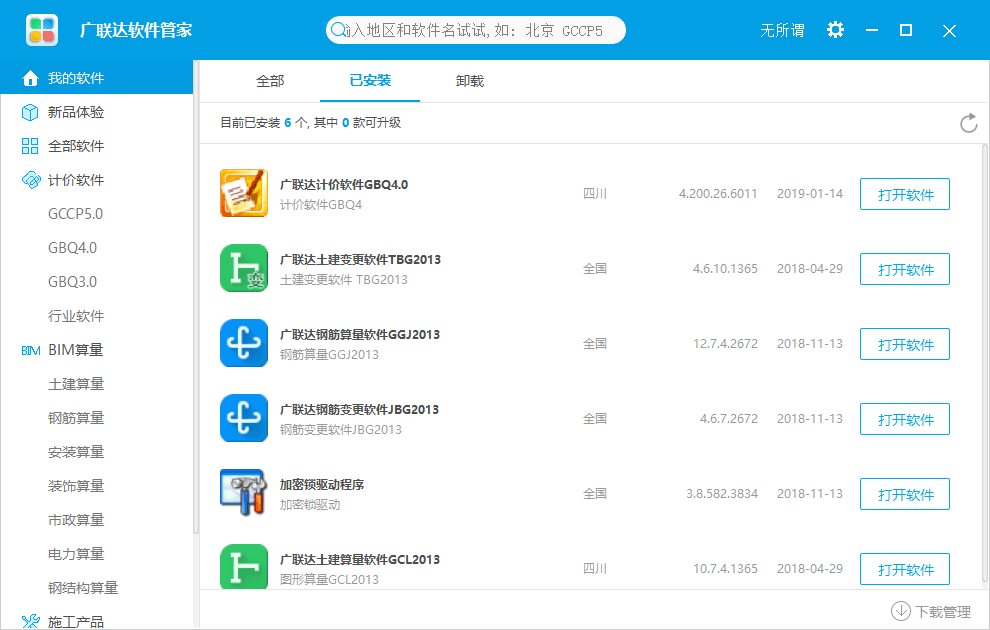Click the grid icon beside 全部软件

(30, 146)
